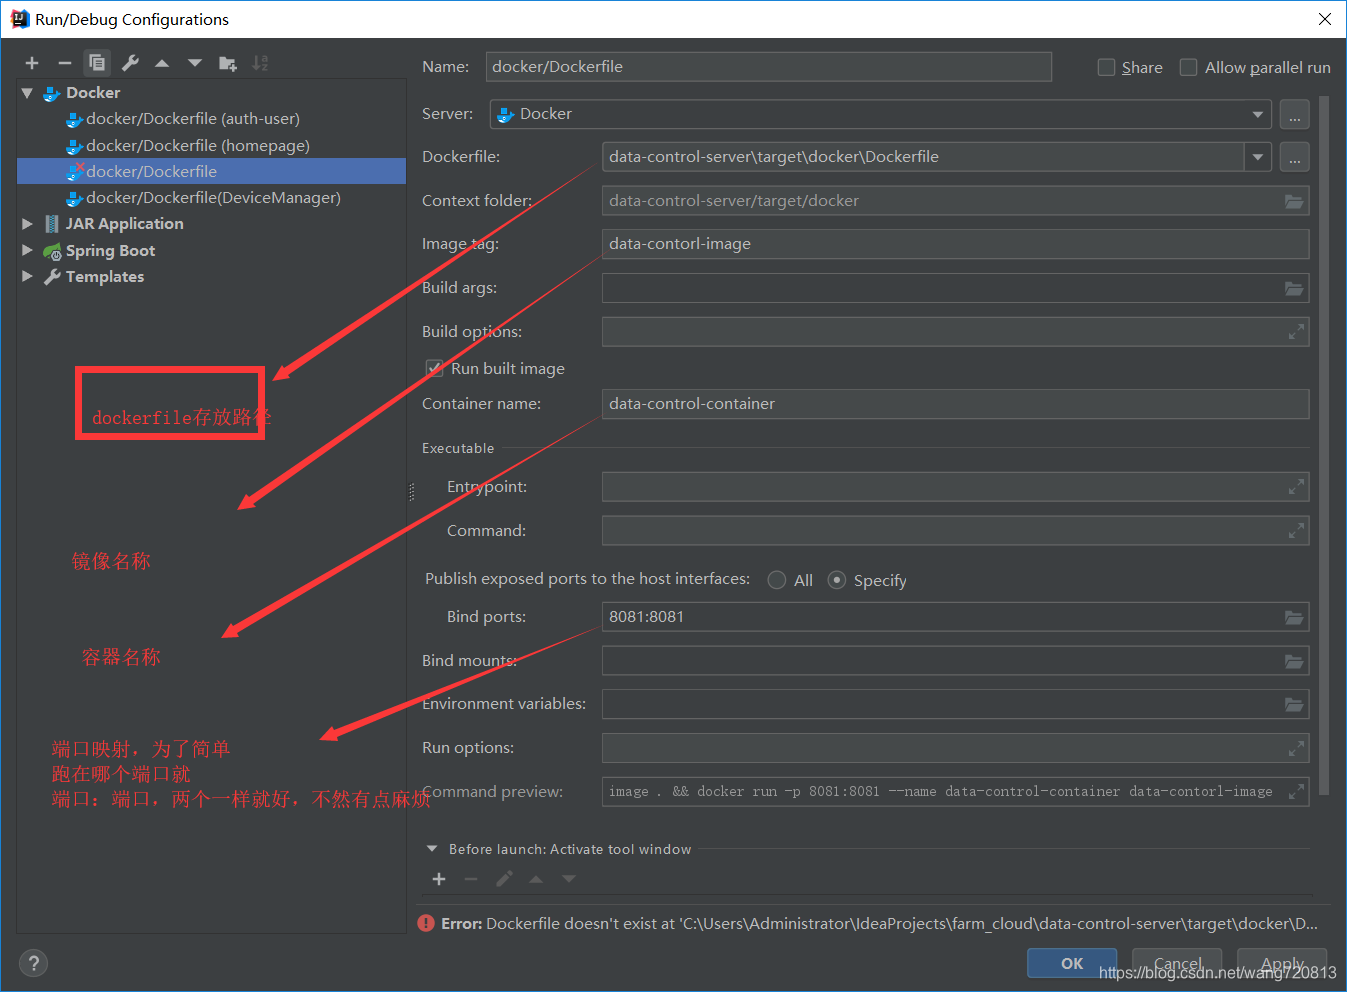
Task: Select the All ports radio button
Action: point(776,580)
